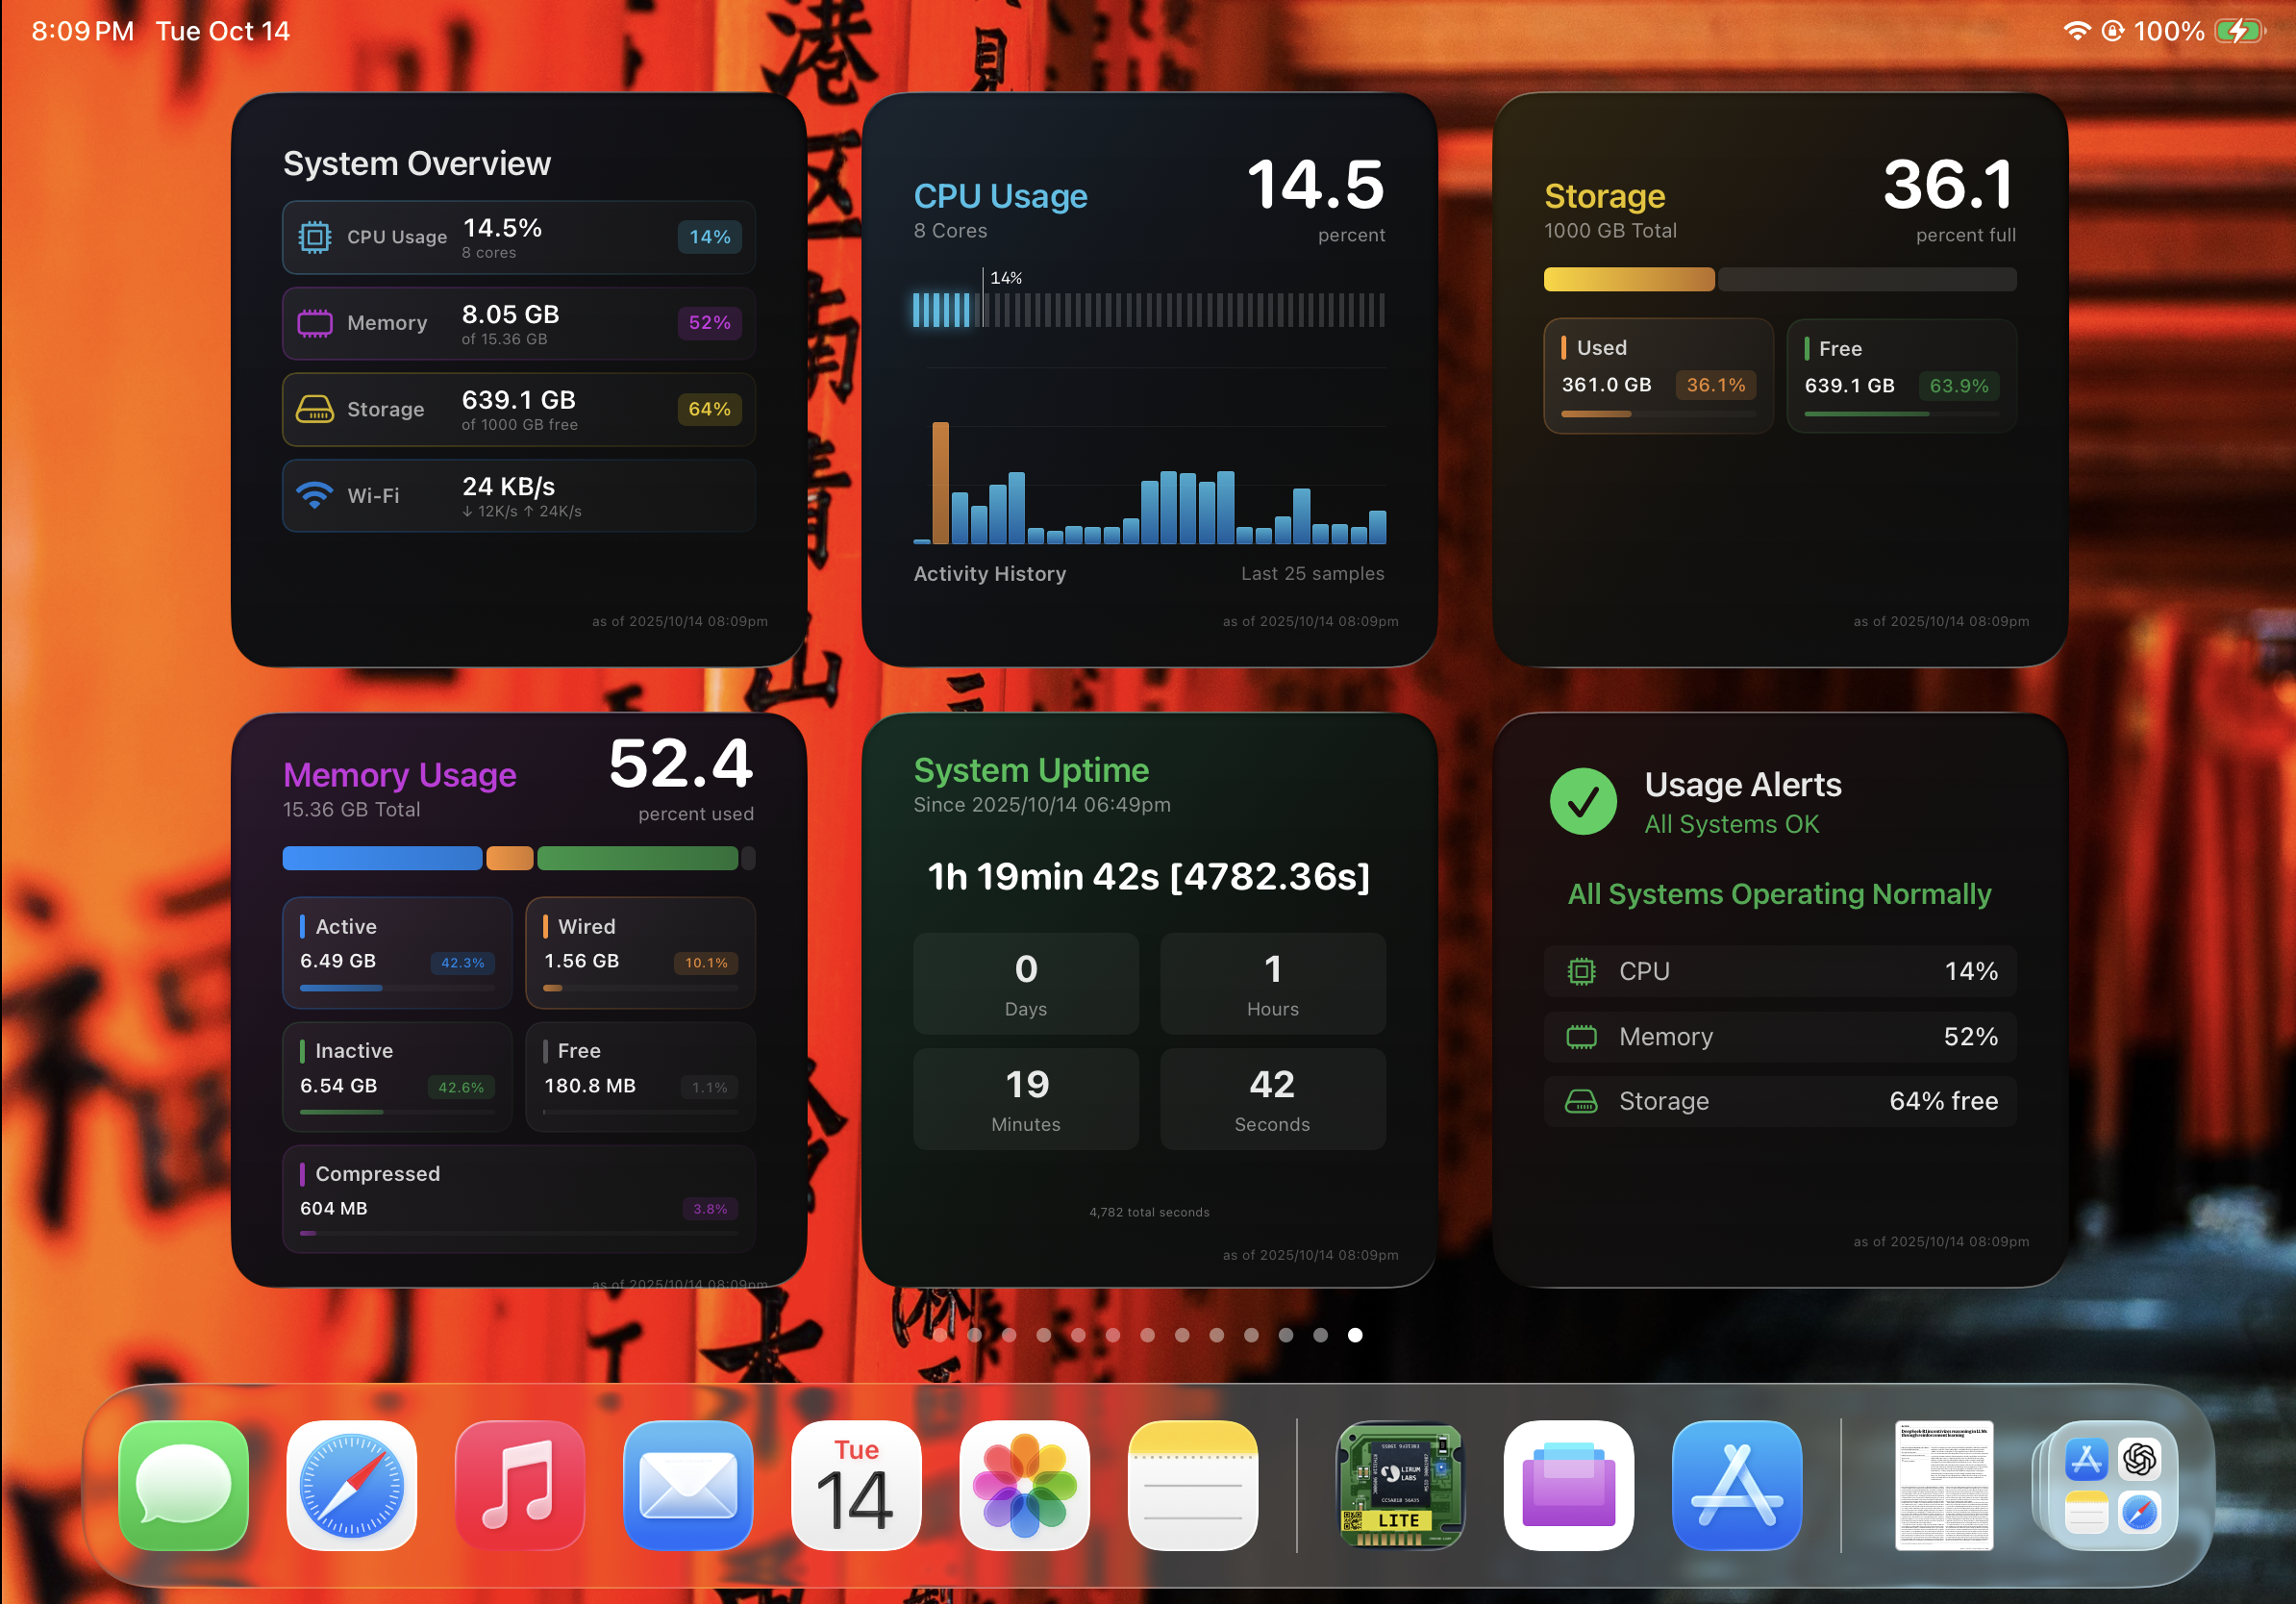Launch the Lirum Labs LITE device info app
2296x1604 pixels.
coord(1399,1487)
